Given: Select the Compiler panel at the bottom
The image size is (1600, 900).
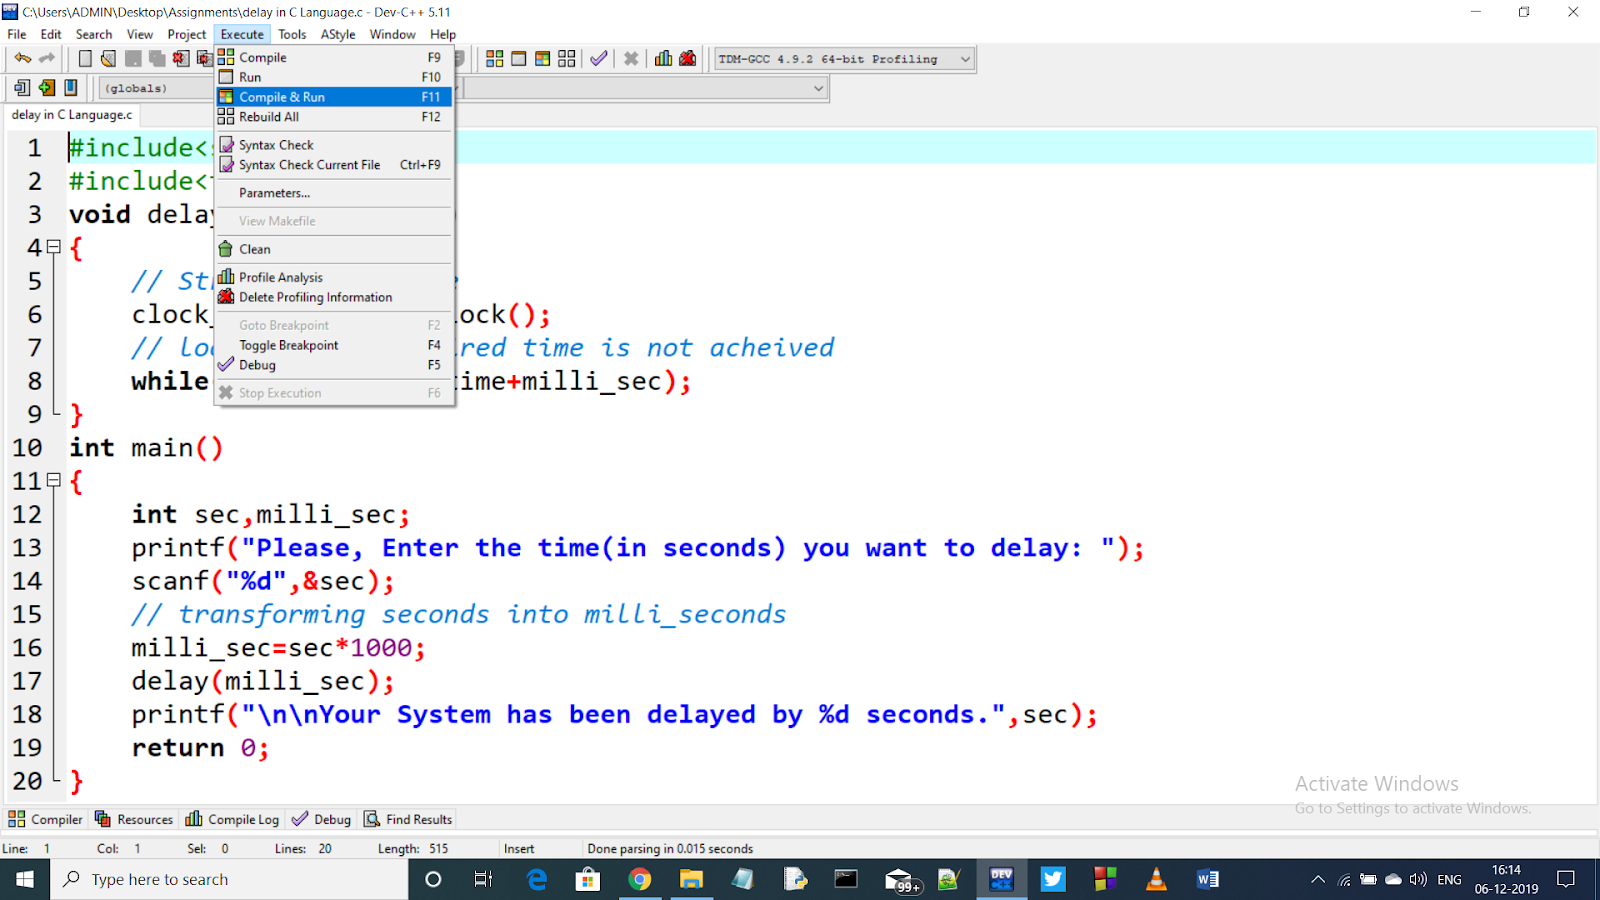Looking at the screenshot, I should pos(45,819).
